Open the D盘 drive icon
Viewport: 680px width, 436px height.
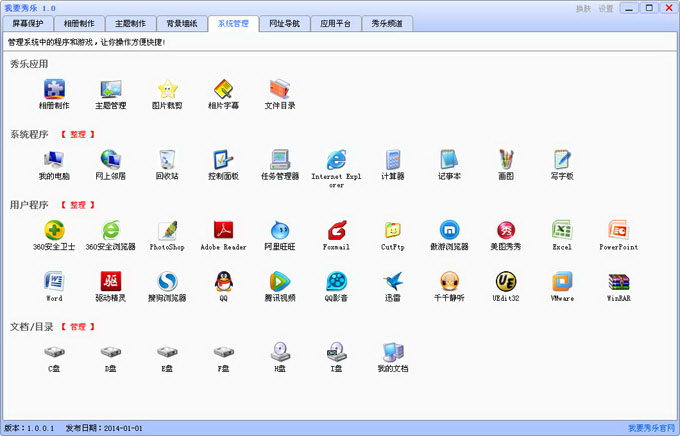pyautogui.click(x=111, y=352)
